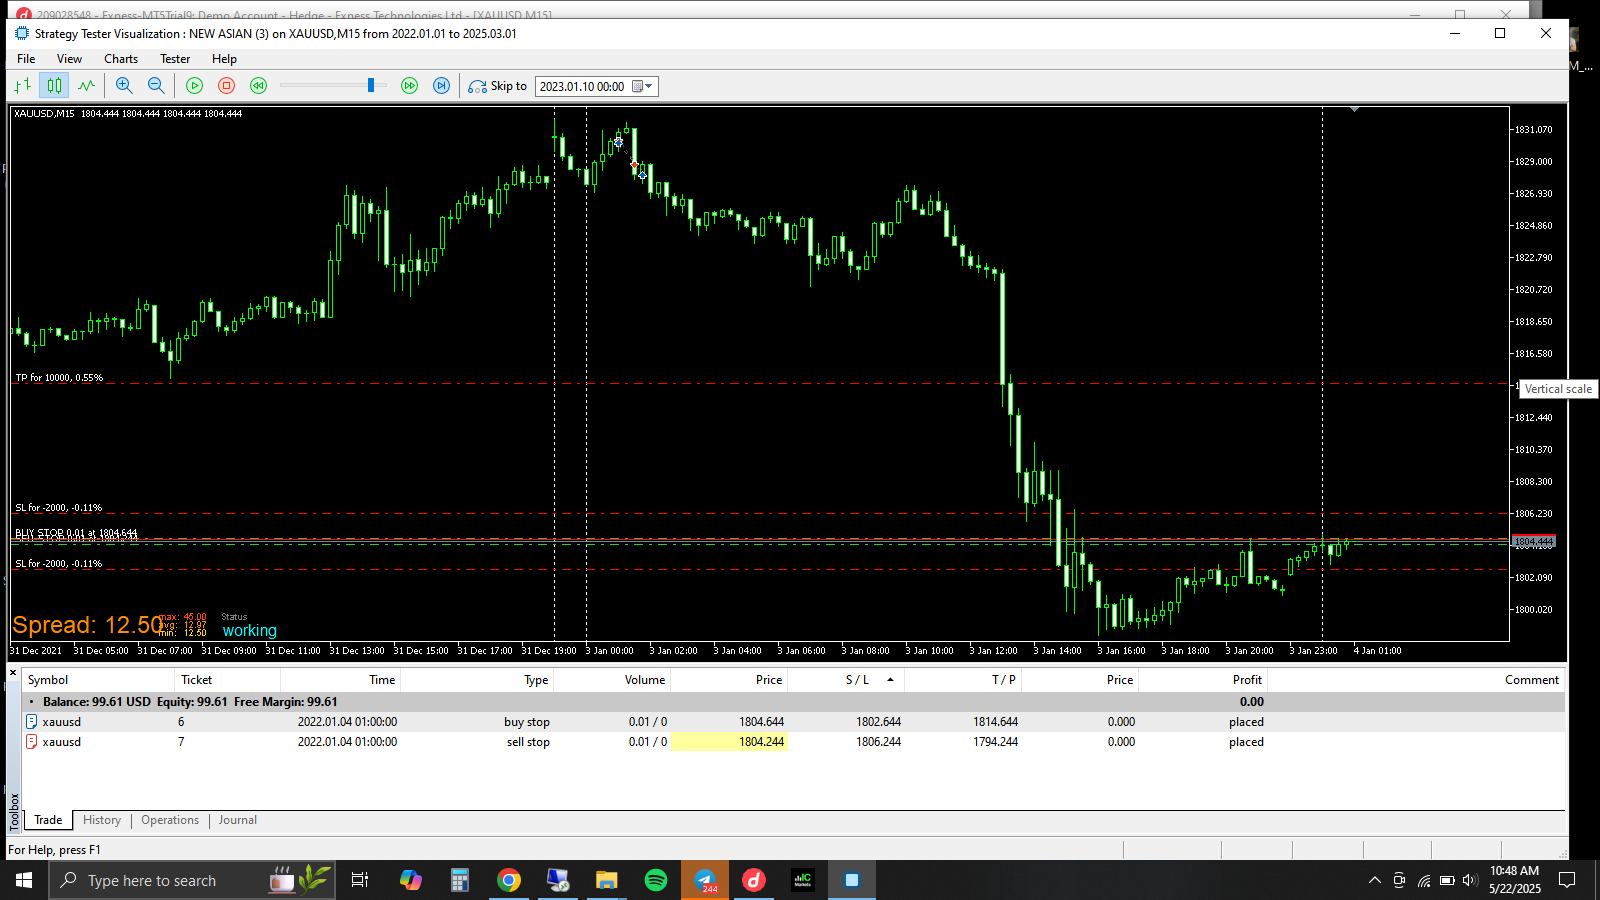This screenshot has height=900, width=1600.
Task: Switch chart to bar chart mode
Action: [x=23, y=86]
